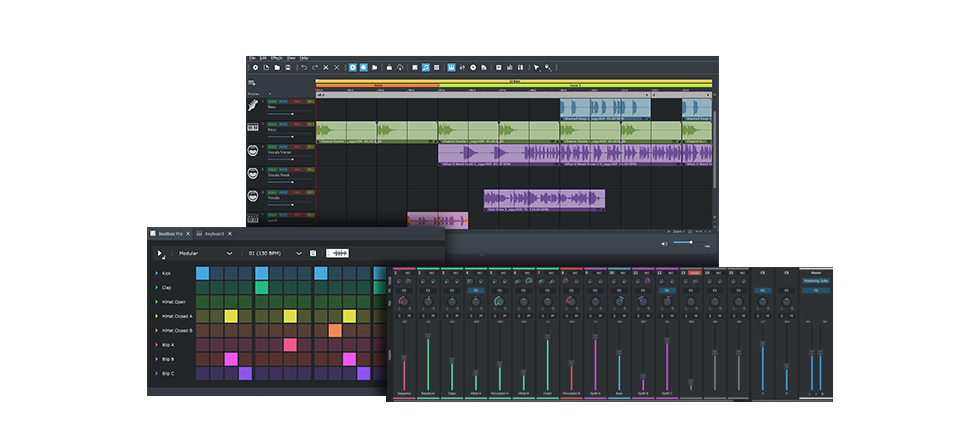This screenshot has width=967, height=439.
Task: Preview the Blip C sound via its triangle
Action: 156,374
